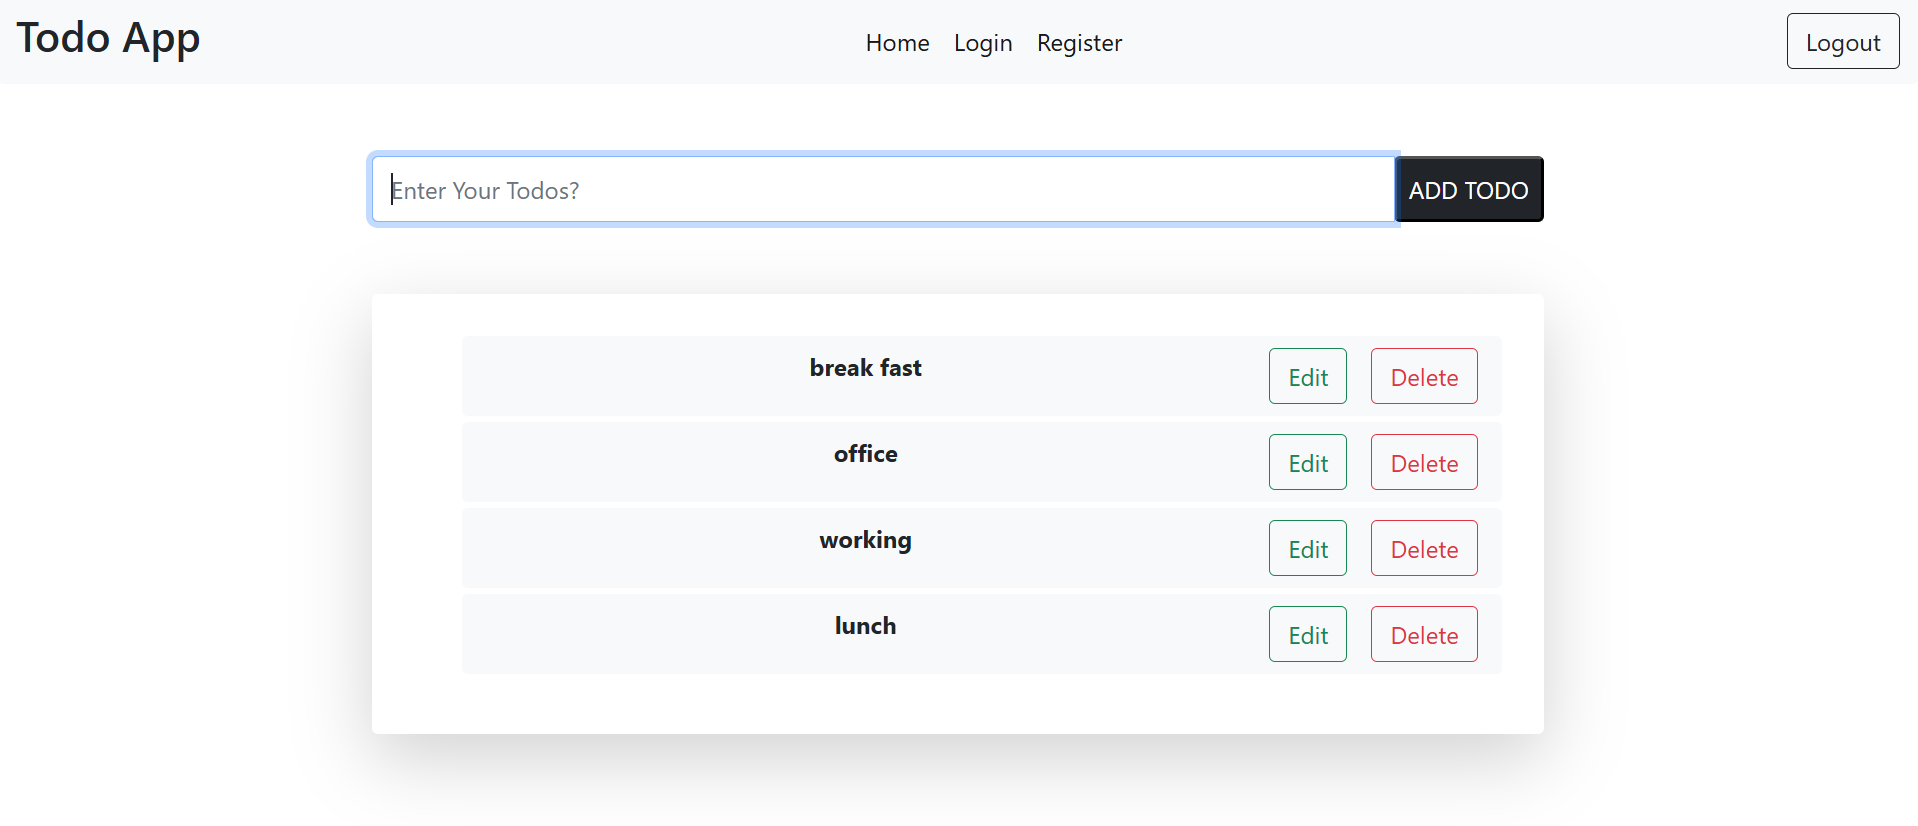1918x826 pixels.
Task: Edit the lunch todo
Action: 1307,635
